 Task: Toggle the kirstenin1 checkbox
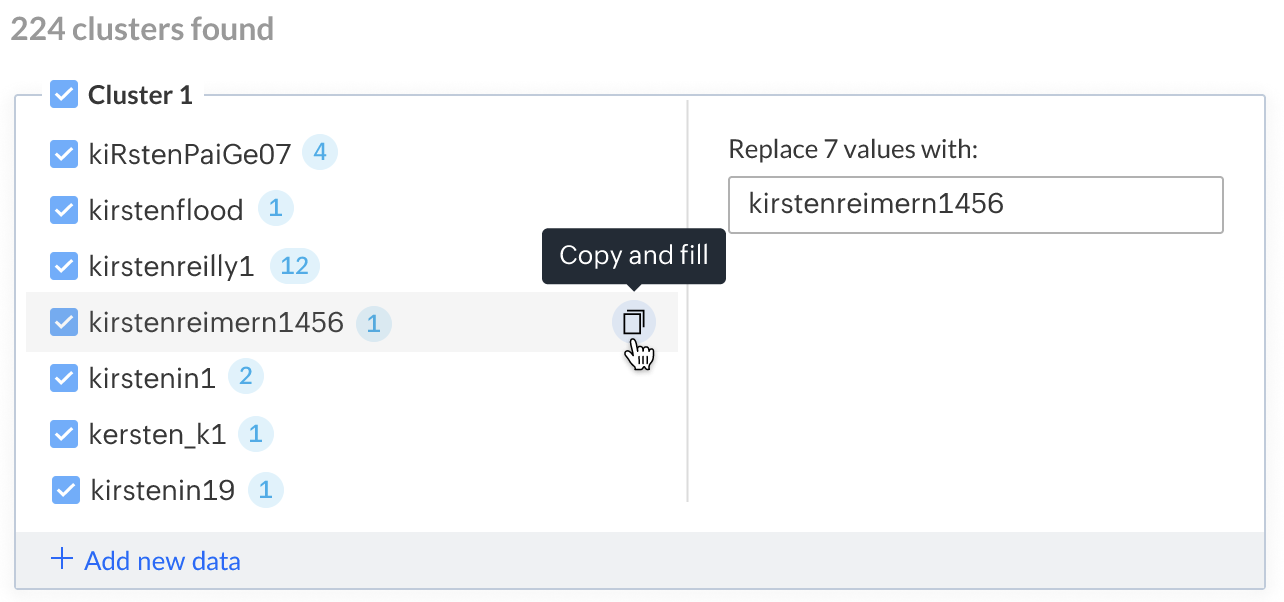64,378
